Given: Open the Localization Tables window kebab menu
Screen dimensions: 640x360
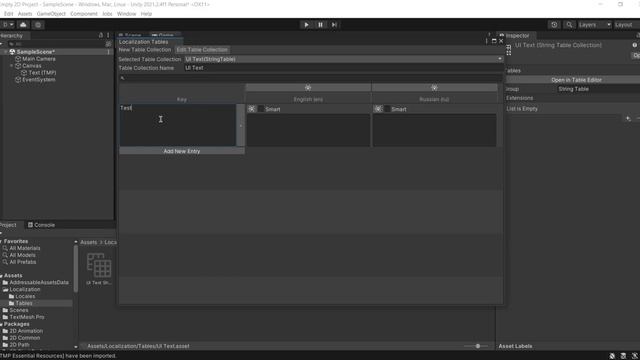Looking at the screenshot, I should coord(487,41).
